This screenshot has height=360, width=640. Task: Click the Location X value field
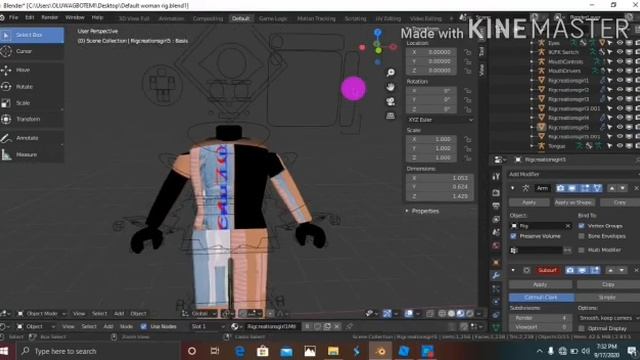[431, 52]
